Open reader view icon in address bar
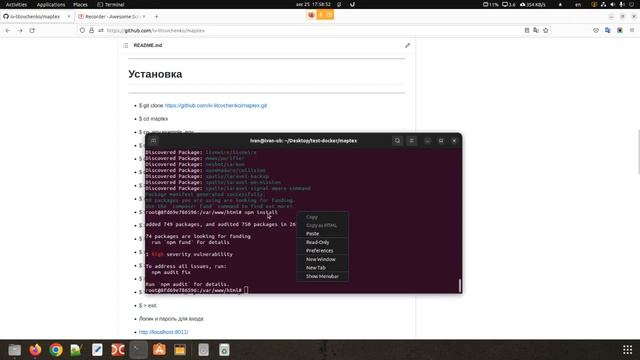 [x=527, y=31]
